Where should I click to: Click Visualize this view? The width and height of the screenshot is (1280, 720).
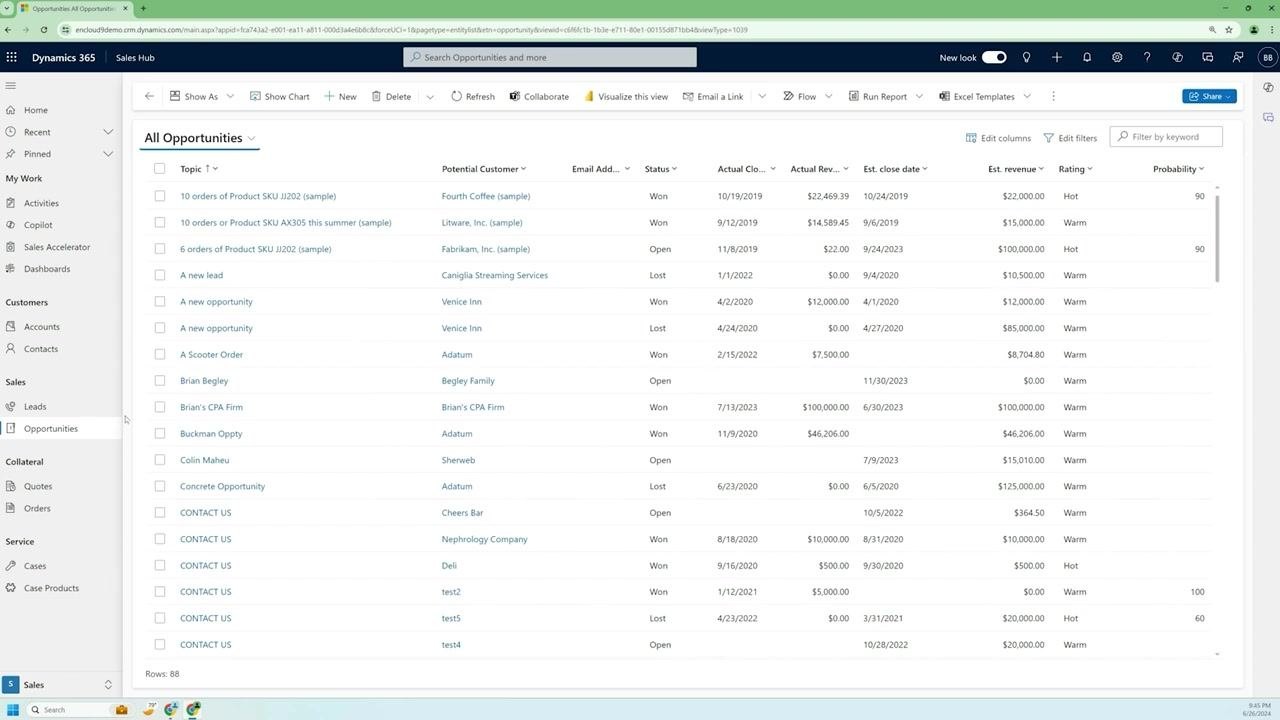626,96
